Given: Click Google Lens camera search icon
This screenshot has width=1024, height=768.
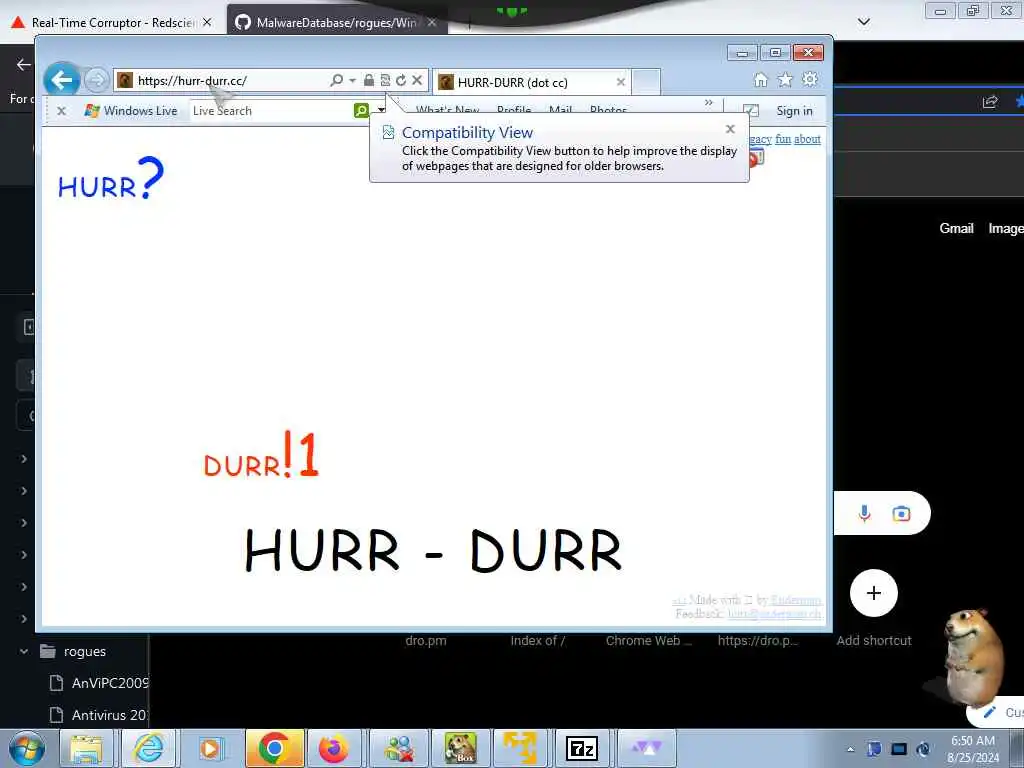Looking at the screenshot, I should coord(901,514).
